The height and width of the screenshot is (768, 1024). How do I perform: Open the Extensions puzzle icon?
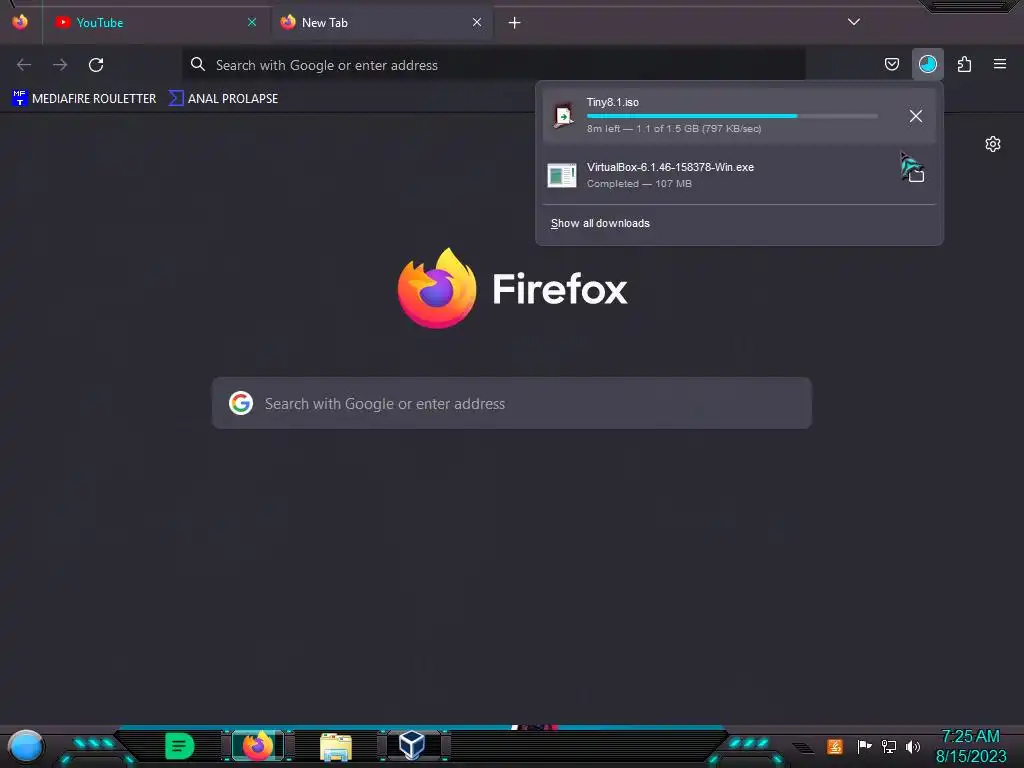click(x=964, y=64)
